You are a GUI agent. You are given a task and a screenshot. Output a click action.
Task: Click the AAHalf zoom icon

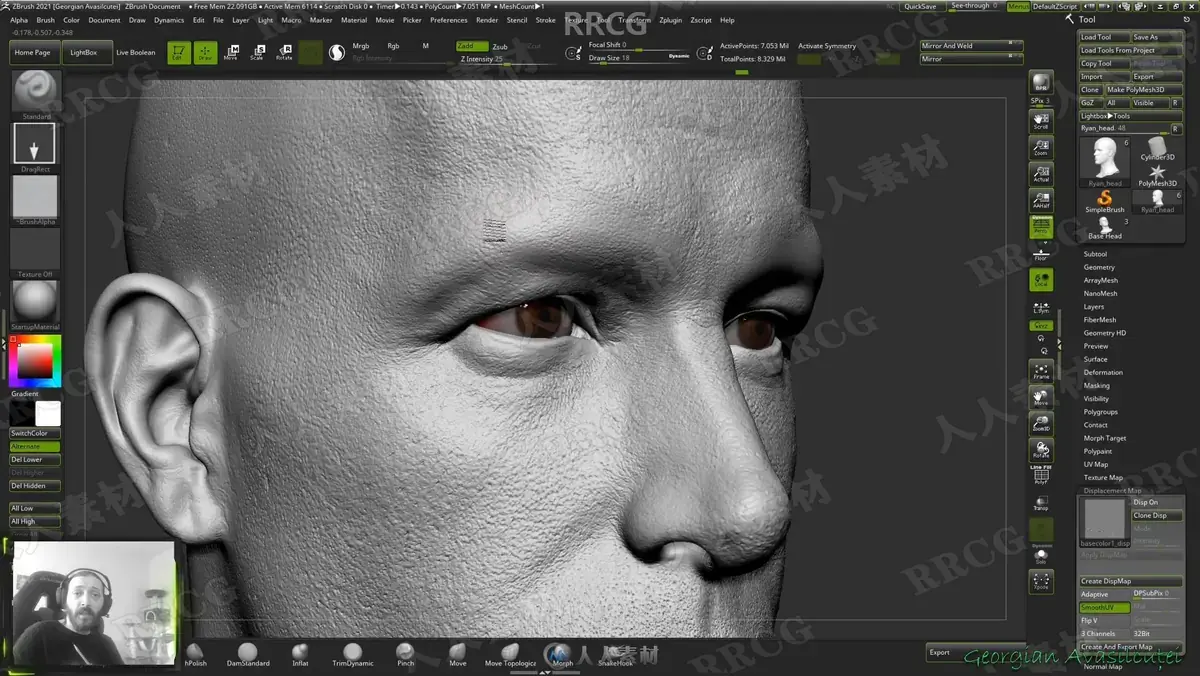point(1041,200)
